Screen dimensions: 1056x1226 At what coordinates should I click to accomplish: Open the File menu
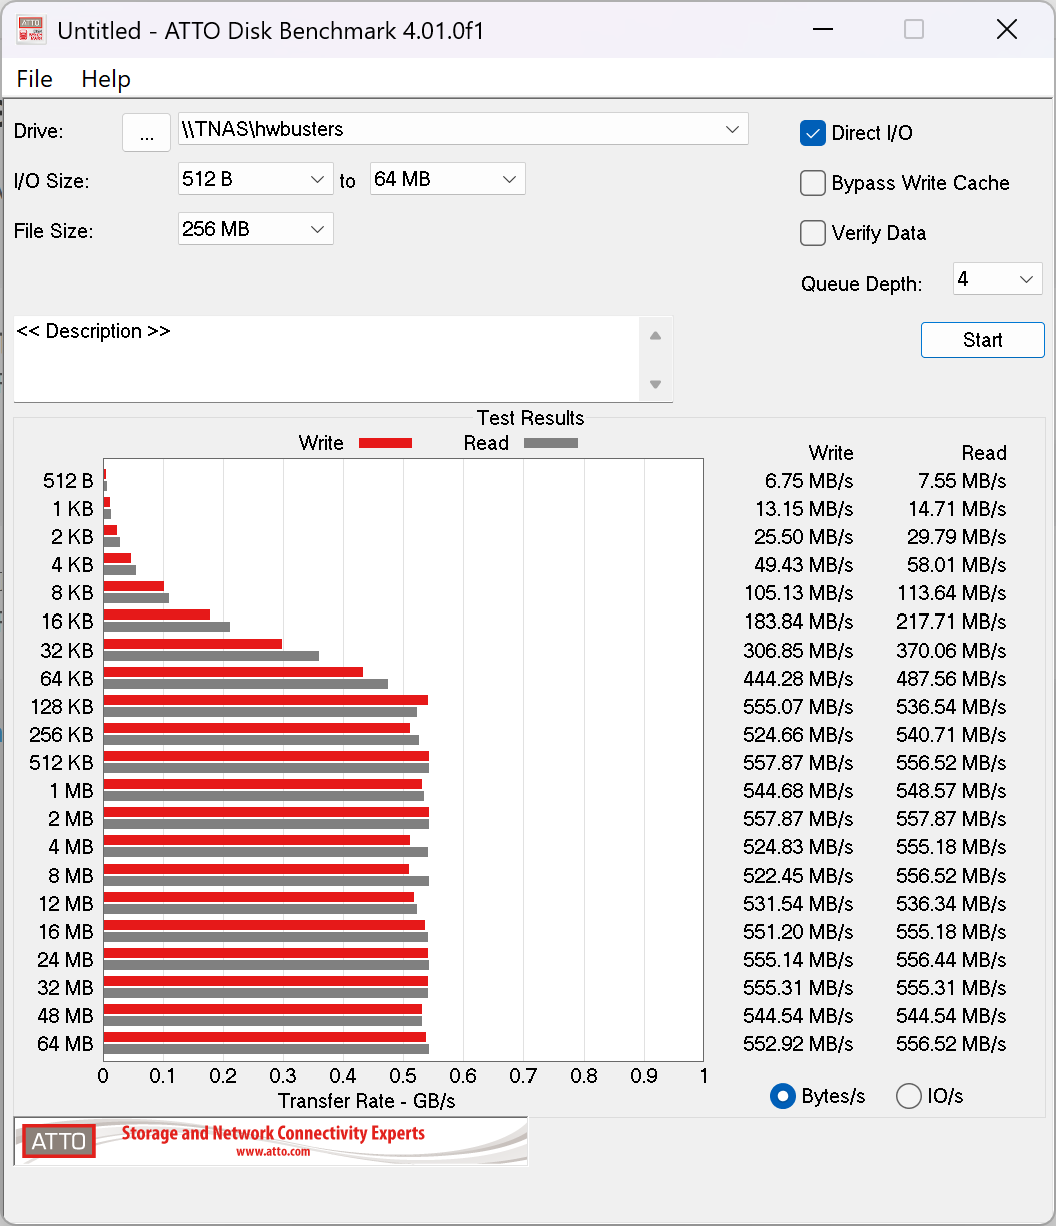(35, 79)
